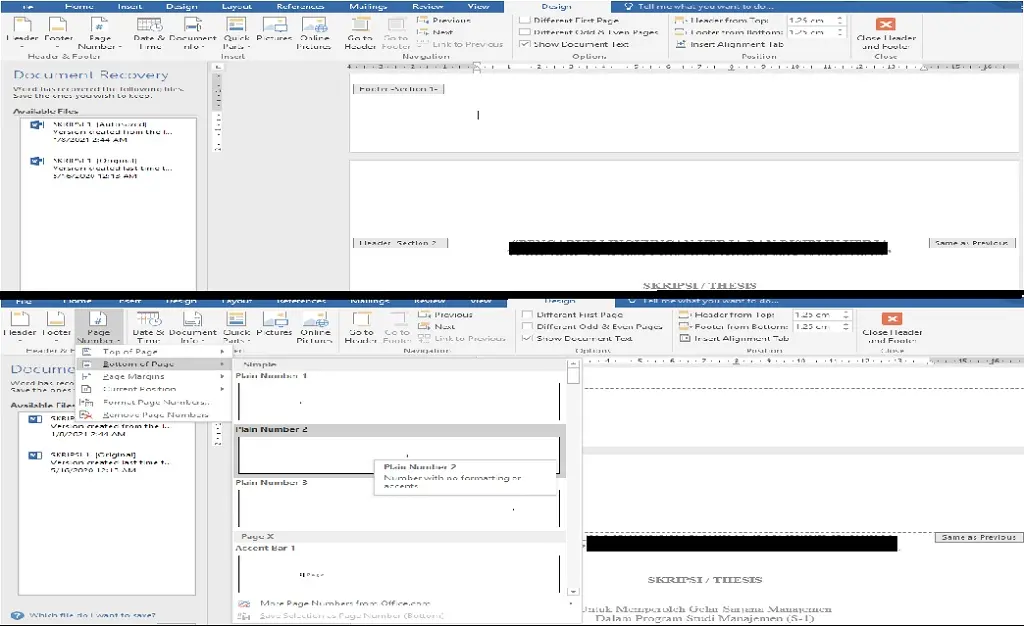Screen dimensions: 1024x626
Task: Open Footer gallery in upper Word window
Action: click(58, 33)
